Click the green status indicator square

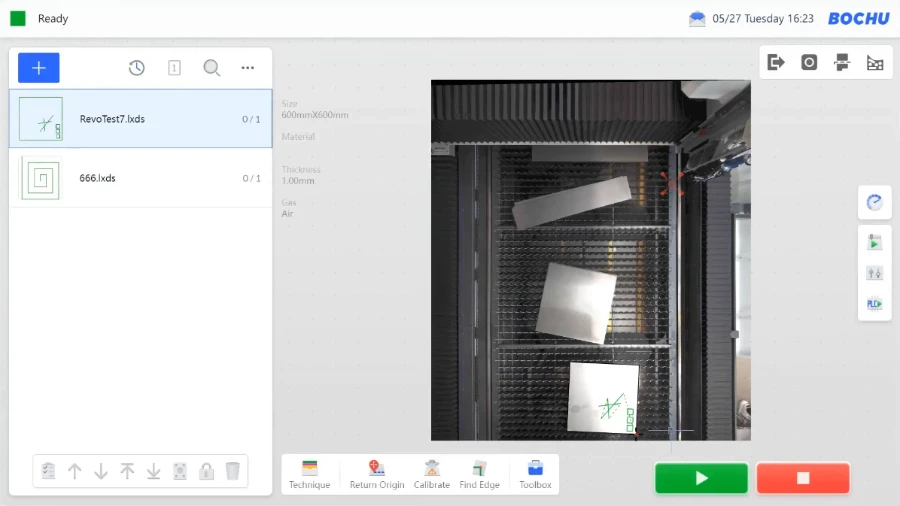(x=18, y=18)
